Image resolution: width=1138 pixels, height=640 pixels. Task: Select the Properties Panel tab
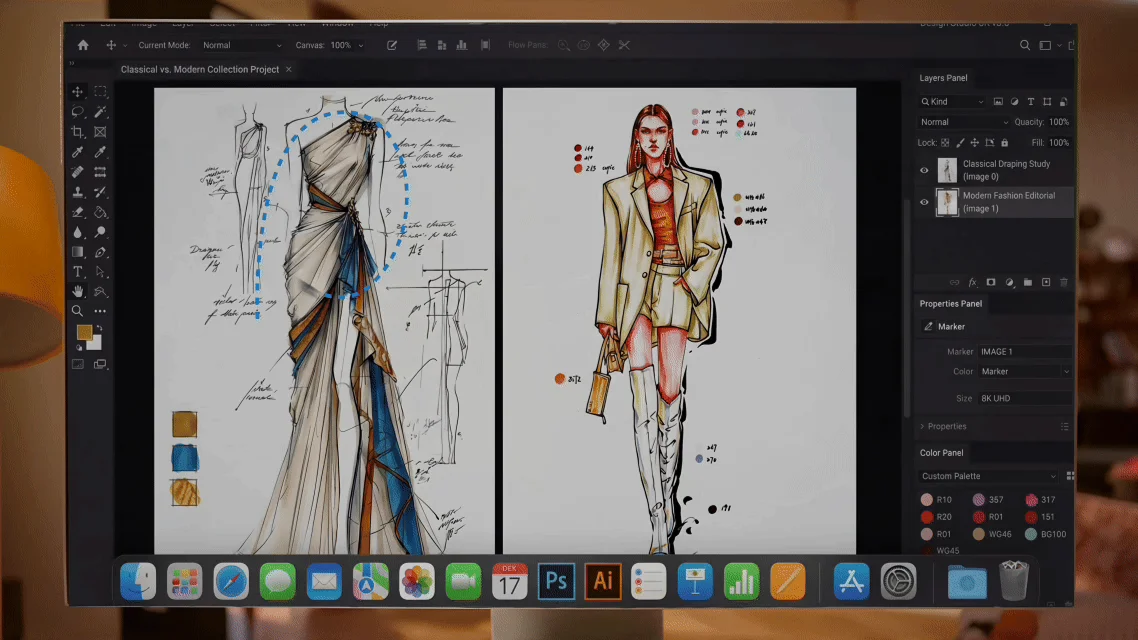951,304
